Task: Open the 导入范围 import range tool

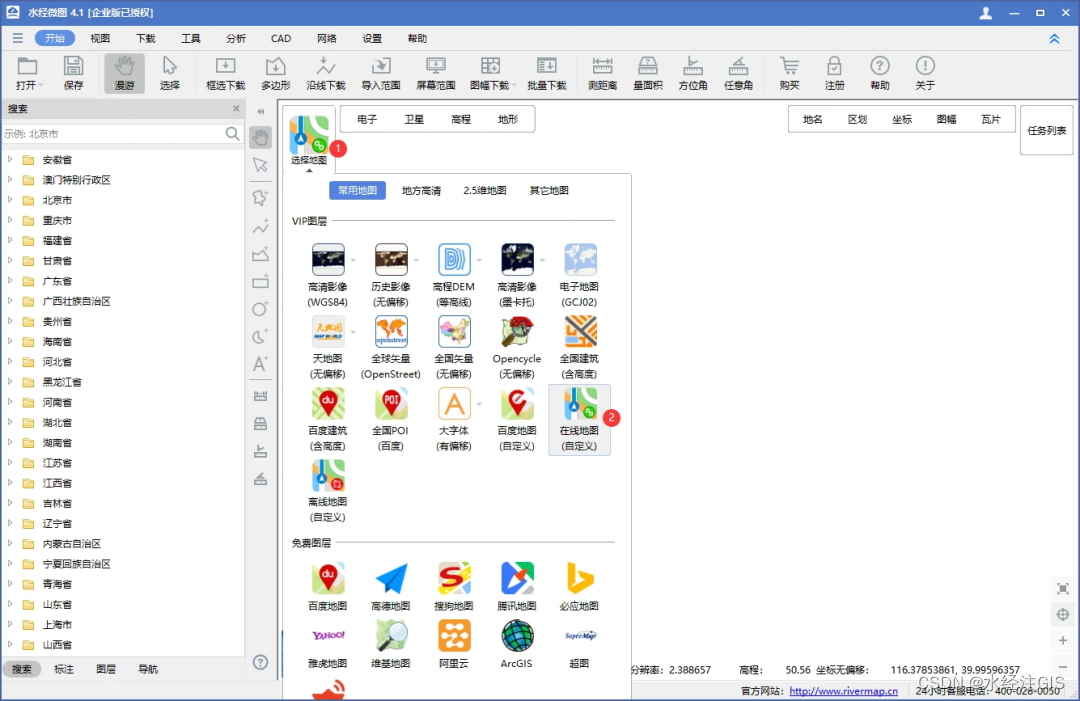Action: (381, 73)
